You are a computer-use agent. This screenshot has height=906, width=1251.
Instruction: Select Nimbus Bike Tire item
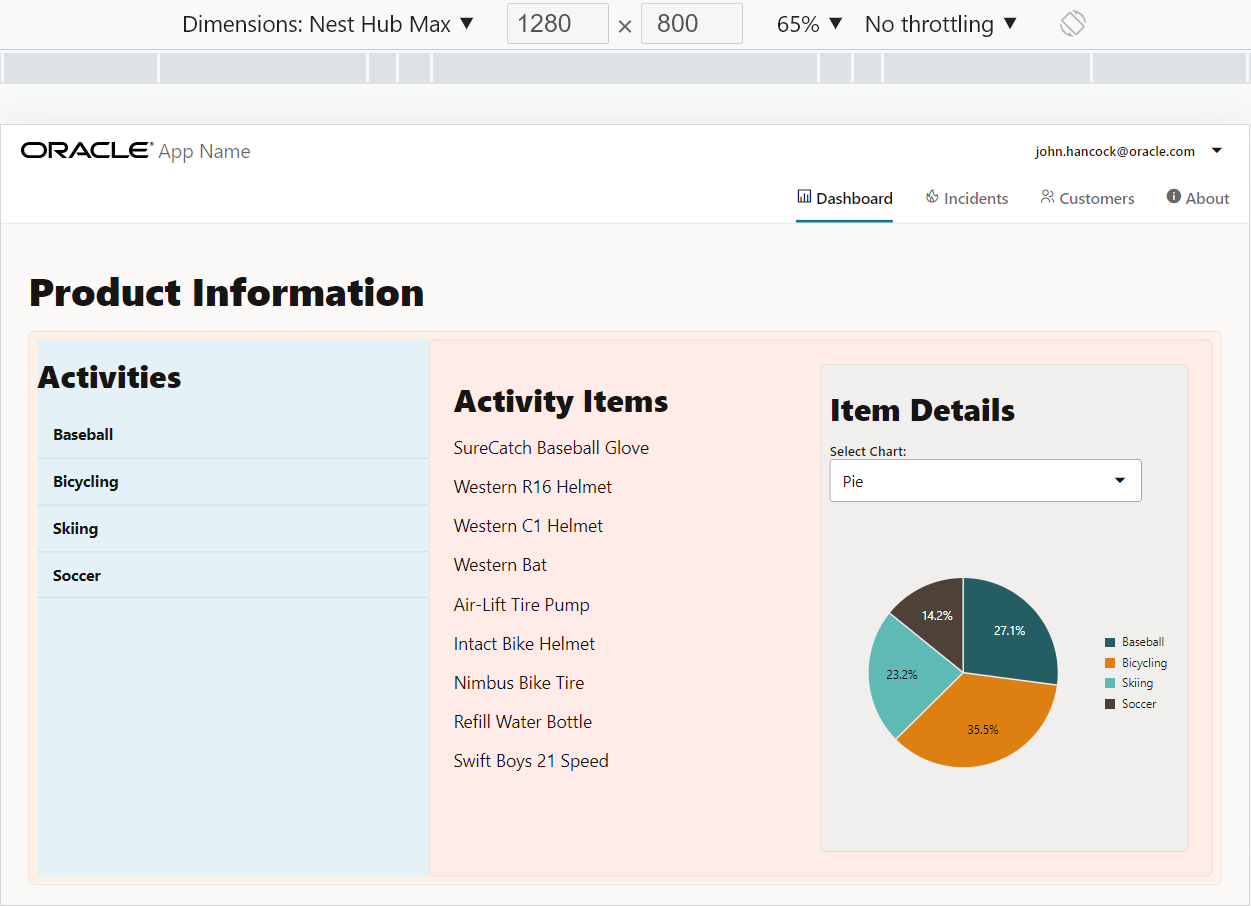[519, 683]
